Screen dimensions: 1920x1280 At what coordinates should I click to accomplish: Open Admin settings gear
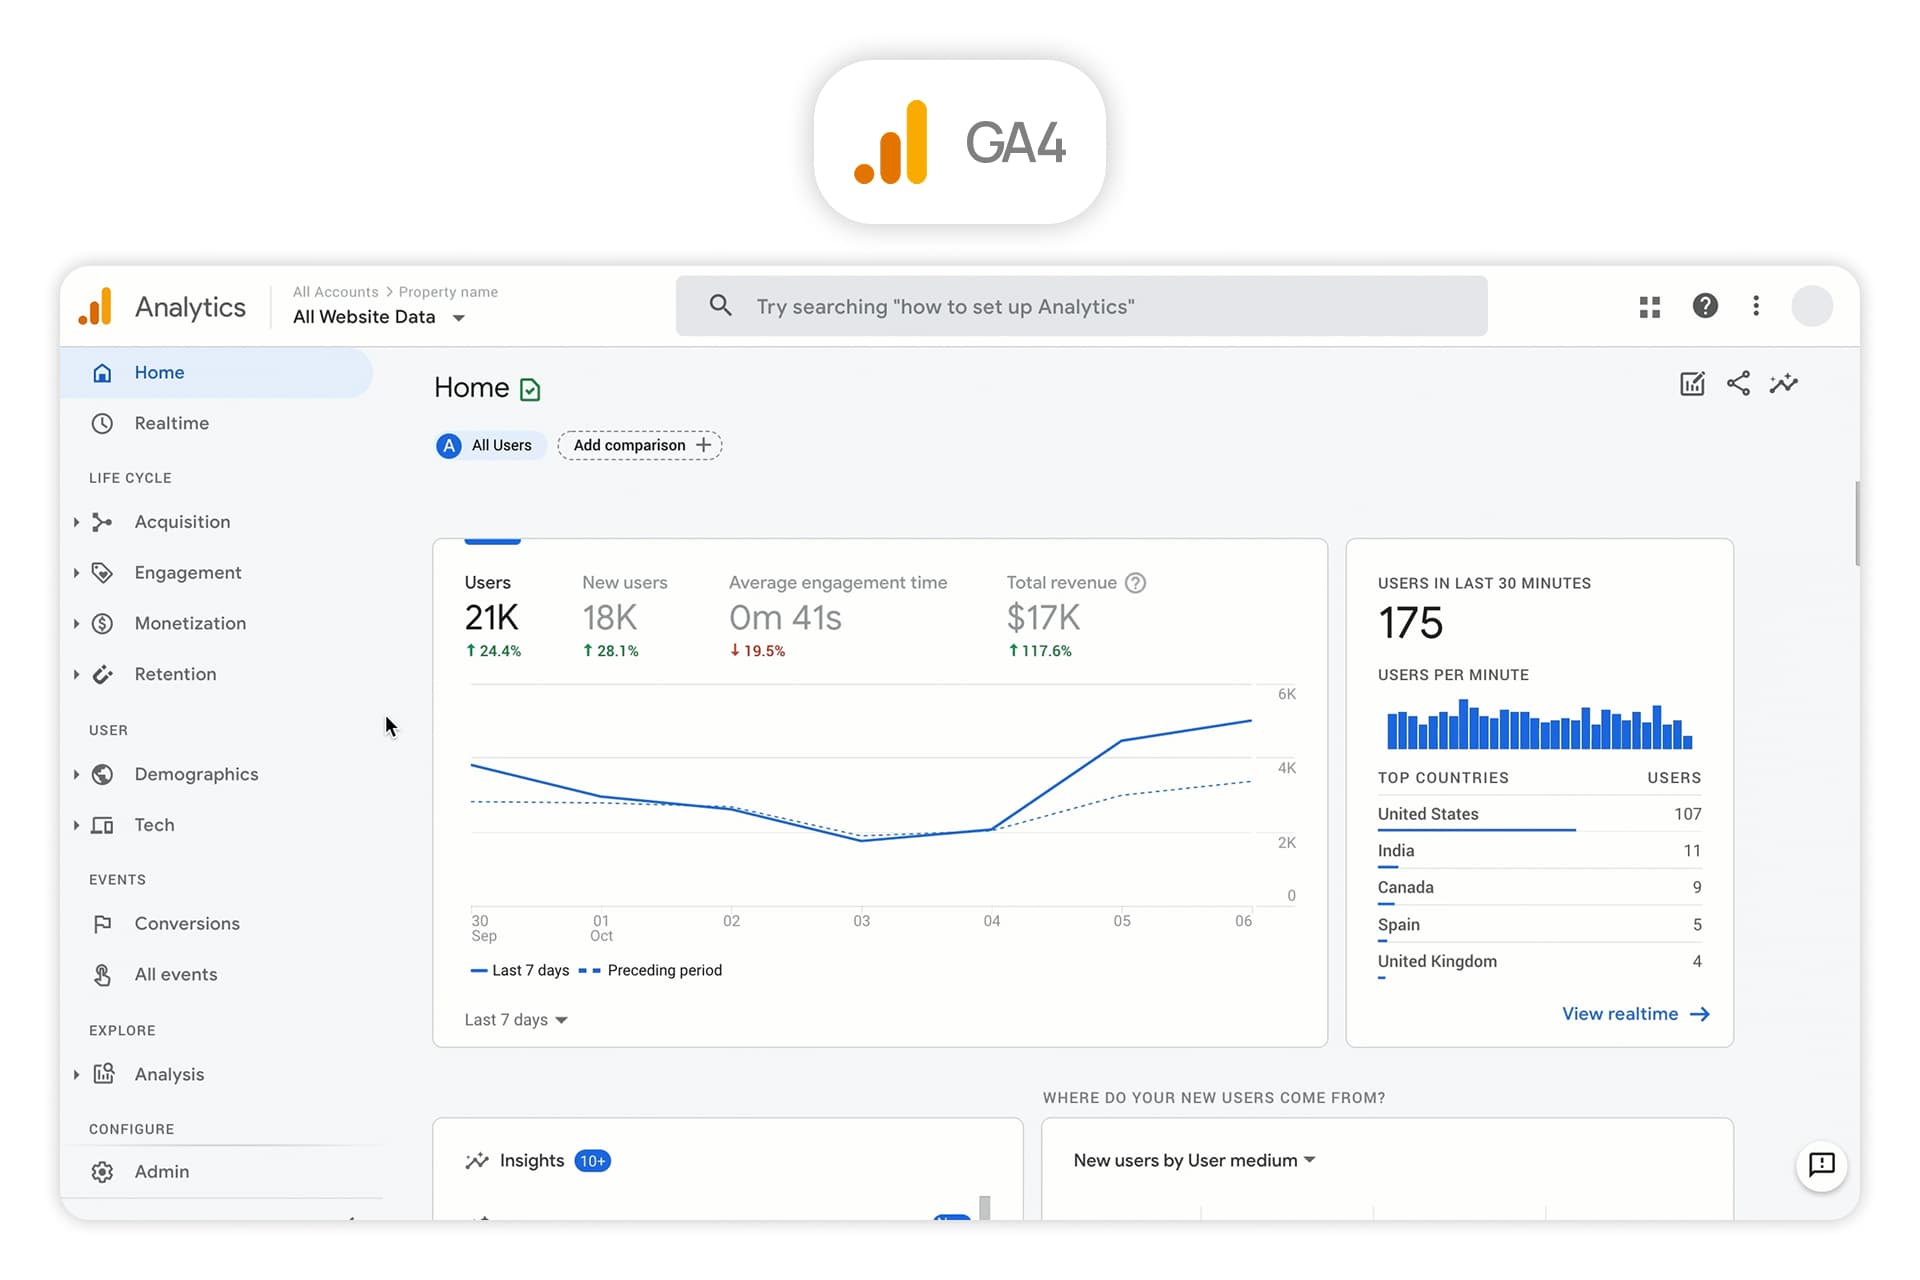click(x=103, y=1171)
